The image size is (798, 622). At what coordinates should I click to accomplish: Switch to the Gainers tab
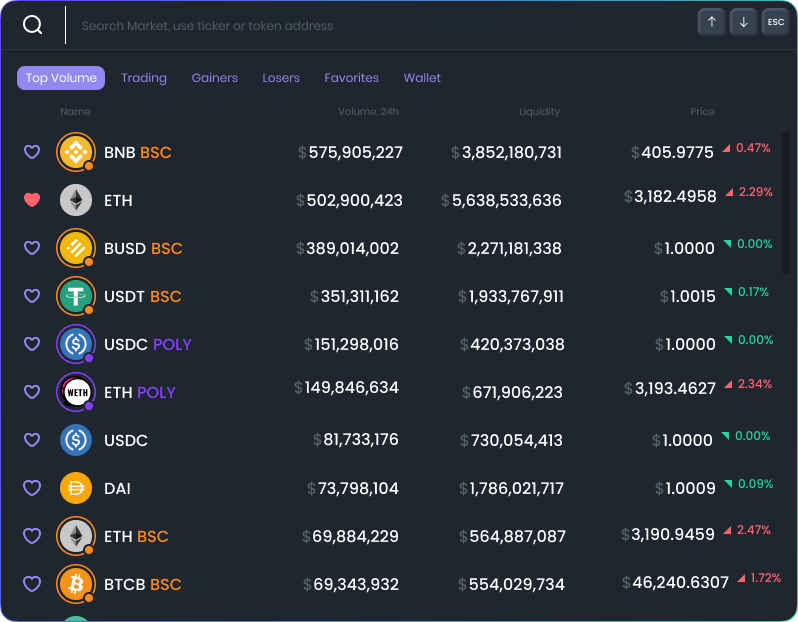(215, 78)
